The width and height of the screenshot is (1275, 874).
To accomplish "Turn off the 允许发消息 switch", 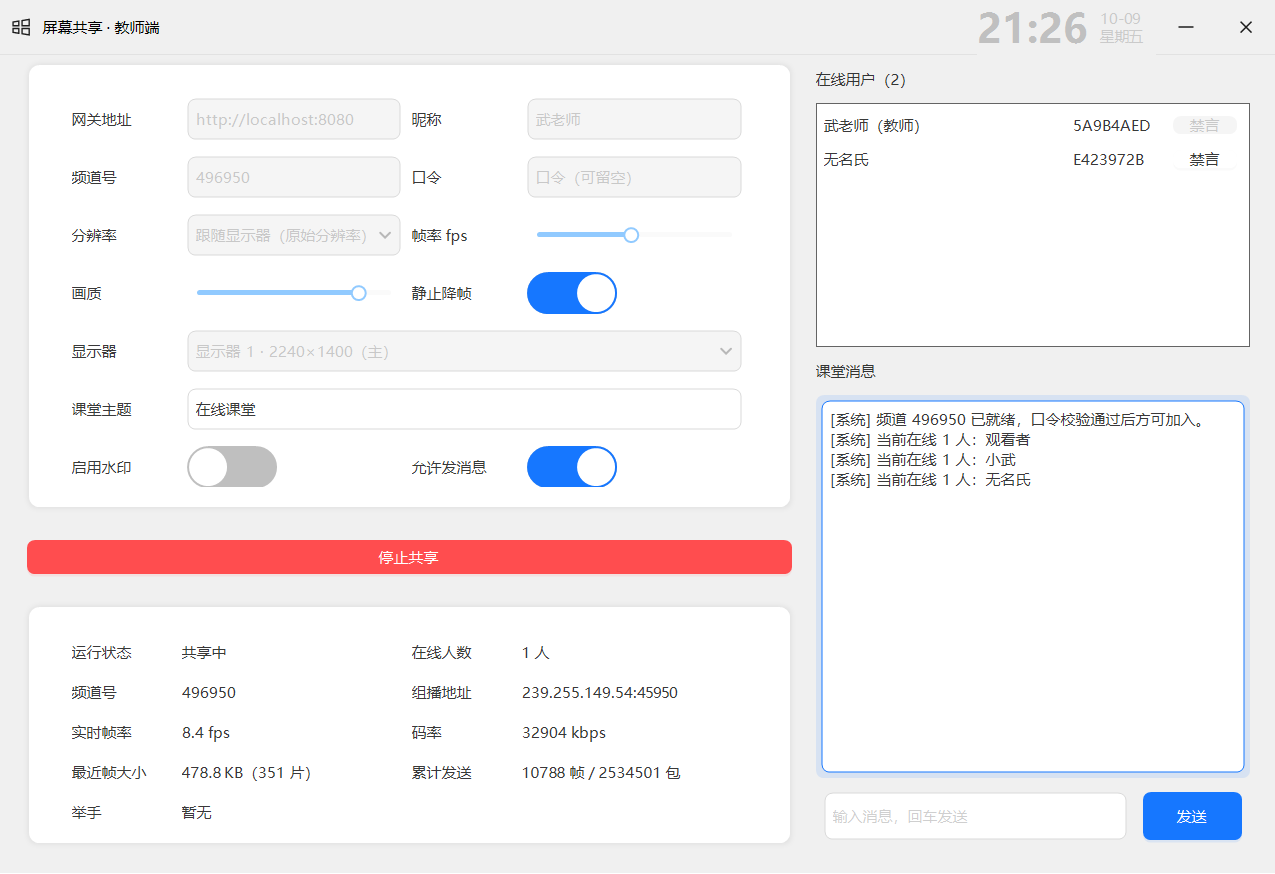I will 572,467.
